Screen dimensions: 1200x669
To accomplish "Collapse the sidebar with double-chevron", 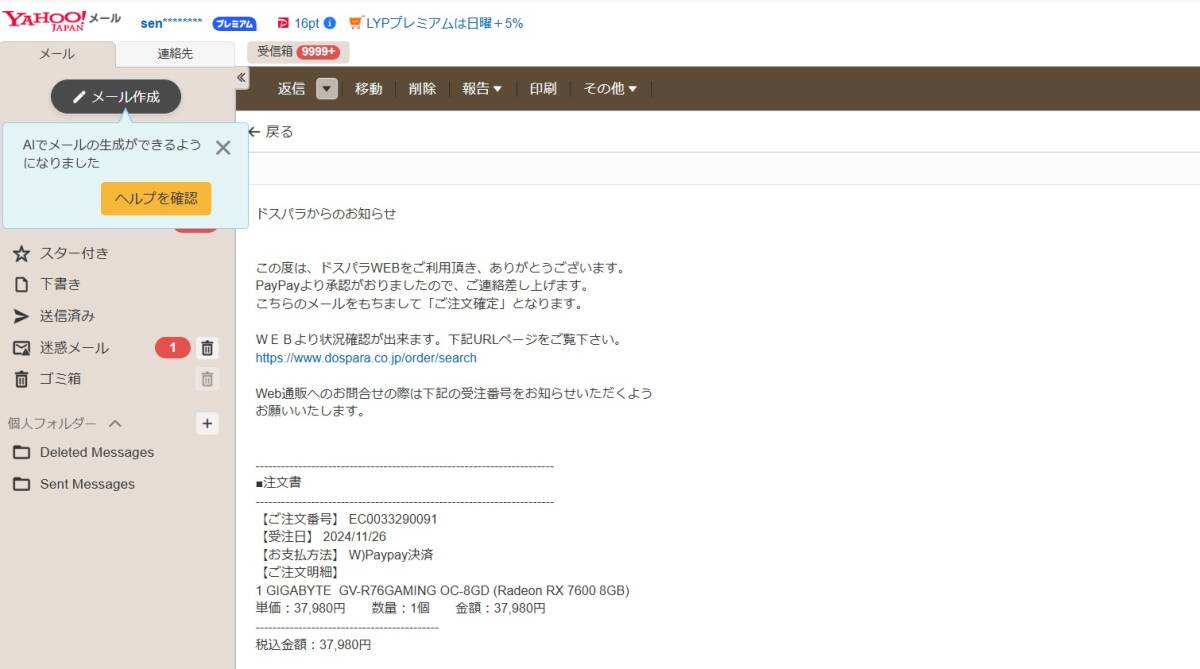I will pos(241,77).
